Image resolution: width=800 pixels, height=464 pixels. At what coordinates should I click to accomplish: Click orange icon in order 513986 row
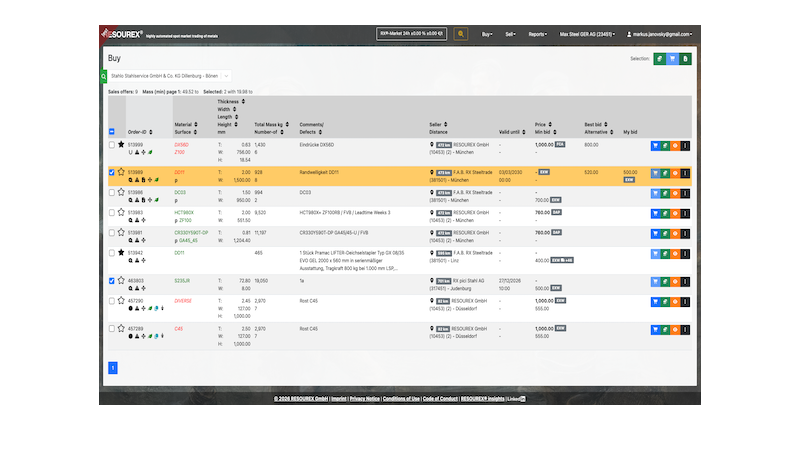pos(675,193)
